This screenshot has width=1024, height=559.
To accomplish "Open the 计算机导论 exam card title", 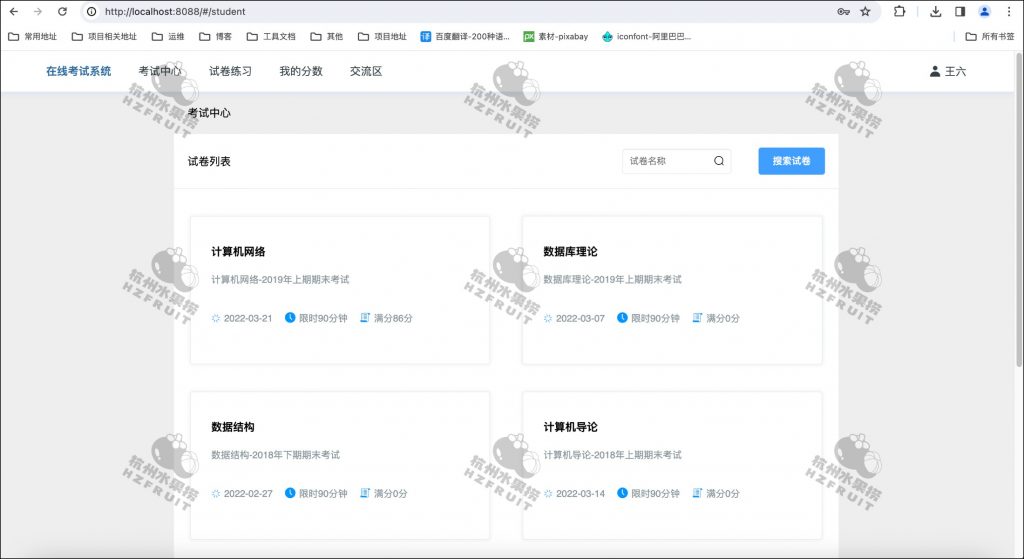I will click(x=570, y=427).
